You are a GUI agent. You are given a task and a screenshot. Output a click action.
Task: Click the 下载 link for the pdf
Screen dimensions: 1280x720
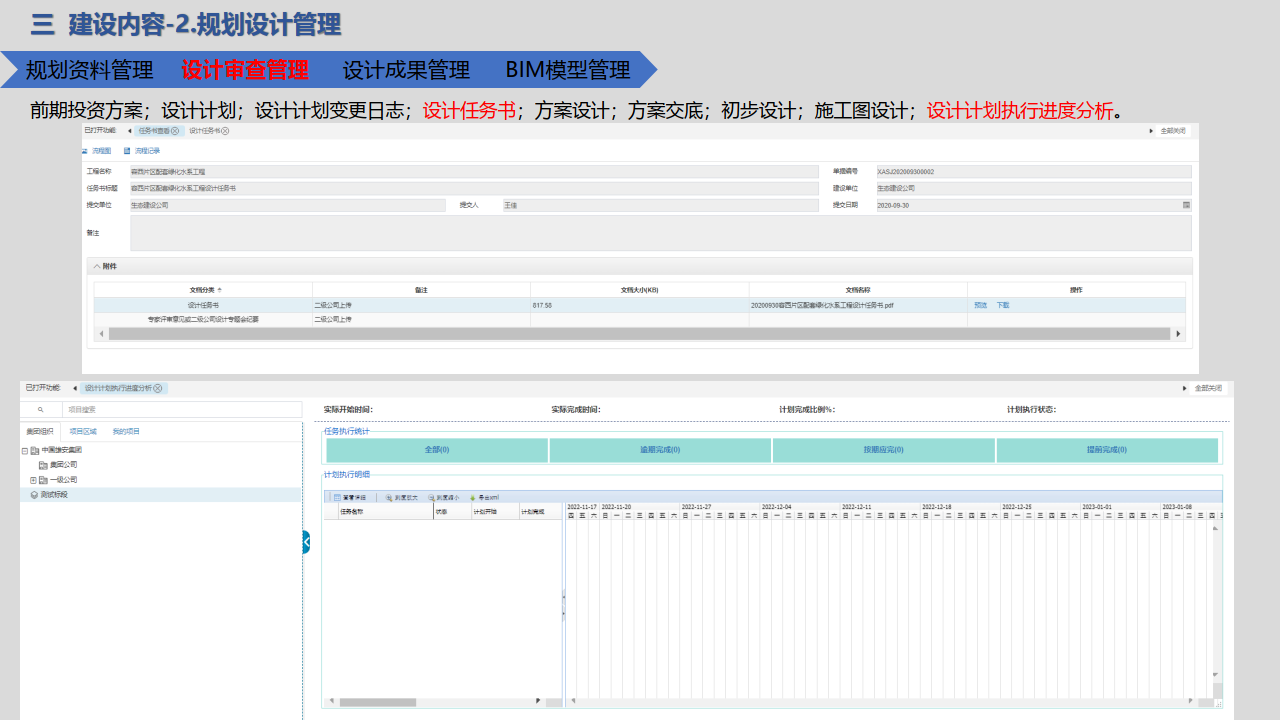point(1003,305)
